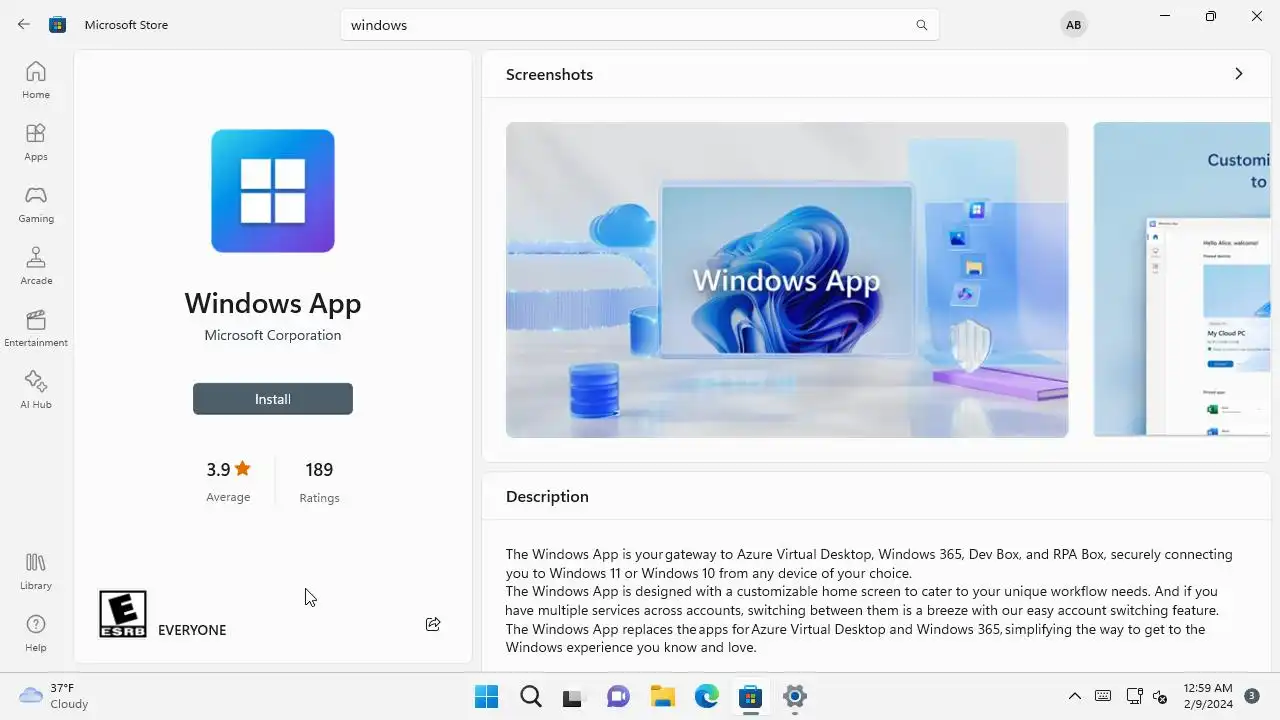Screen dimensions: 1280x720
Task: Click the muted volume tray icon
Action: 1160,696
